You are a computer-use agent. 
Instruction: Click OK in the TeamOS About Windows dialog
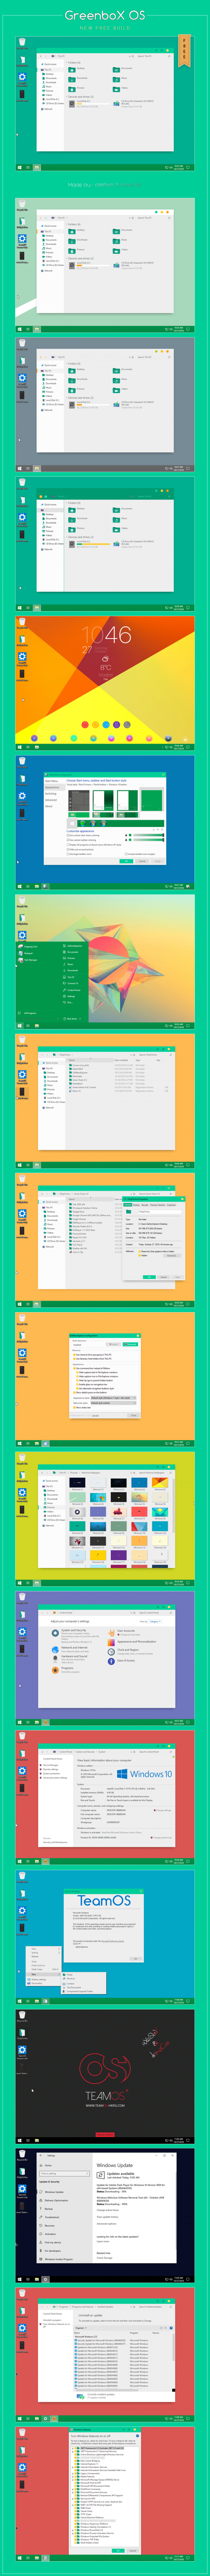pos(136,1958)
